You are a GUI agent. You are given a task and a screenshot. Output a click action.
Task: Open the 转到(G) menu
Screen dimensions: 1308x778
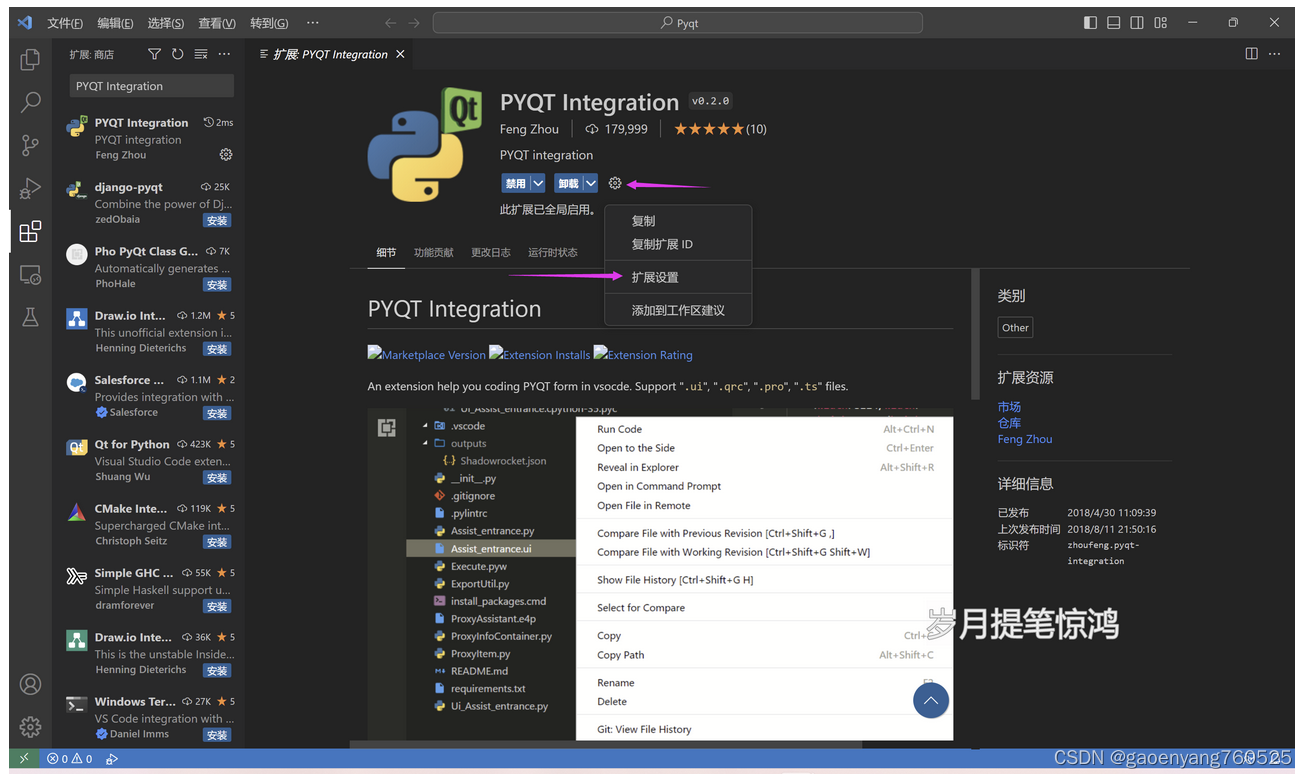(x=268, y=23)
